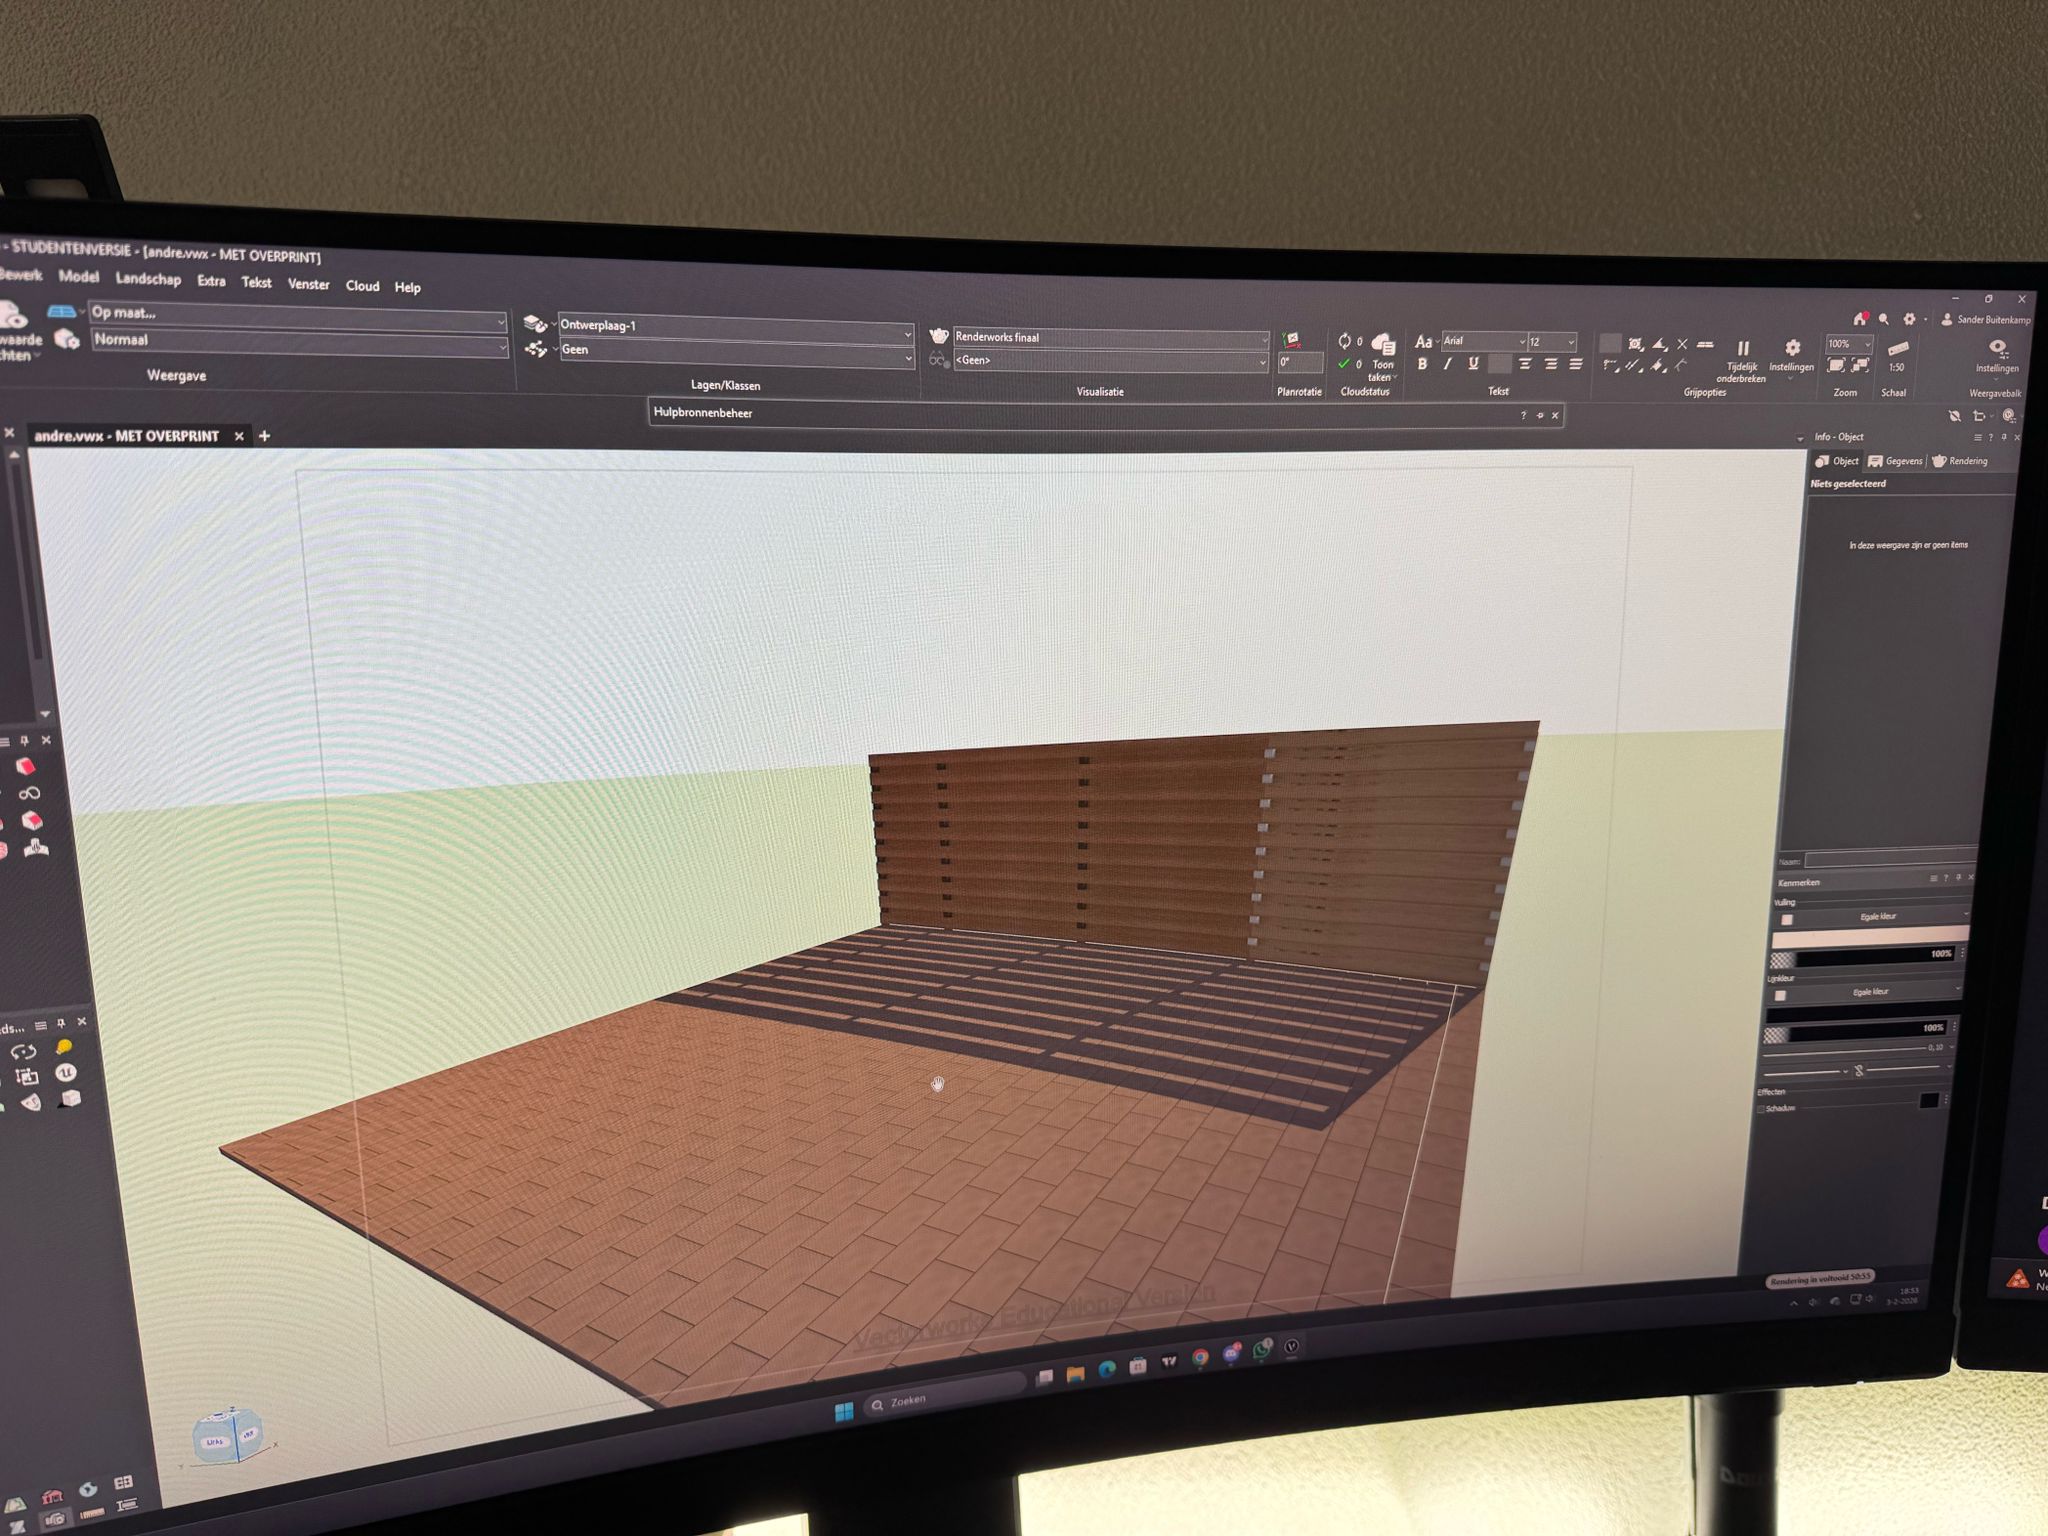The width and height of the screenshot is (2048, 1536).
Task: Open the Renderworks finaal render mode dropdown
Action: coord(1110,338)
